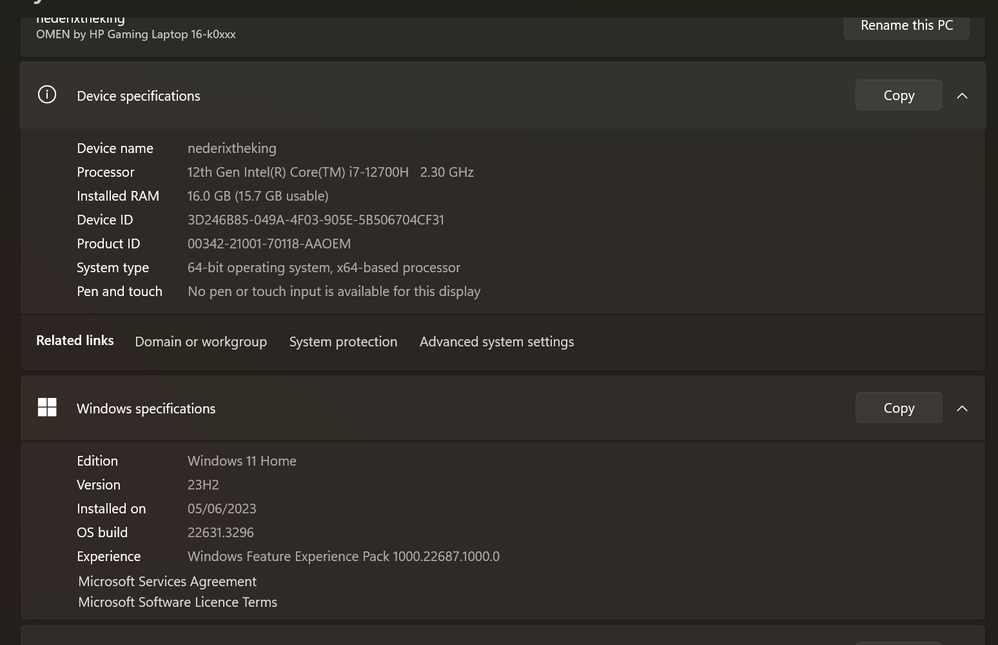Click the Device ID value text
Screen dimensions: 998x645
pos(315,220)
